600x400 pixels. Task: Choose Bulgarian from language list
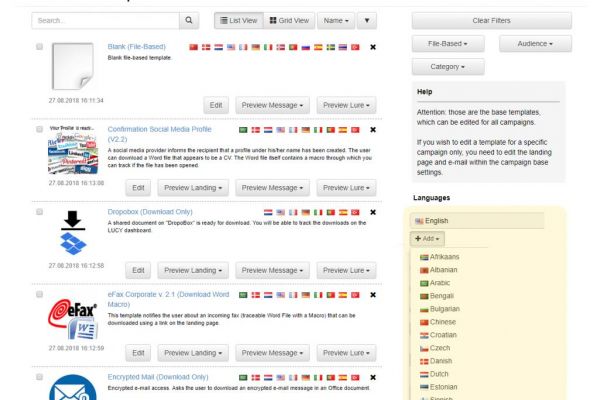click(440, 309)
